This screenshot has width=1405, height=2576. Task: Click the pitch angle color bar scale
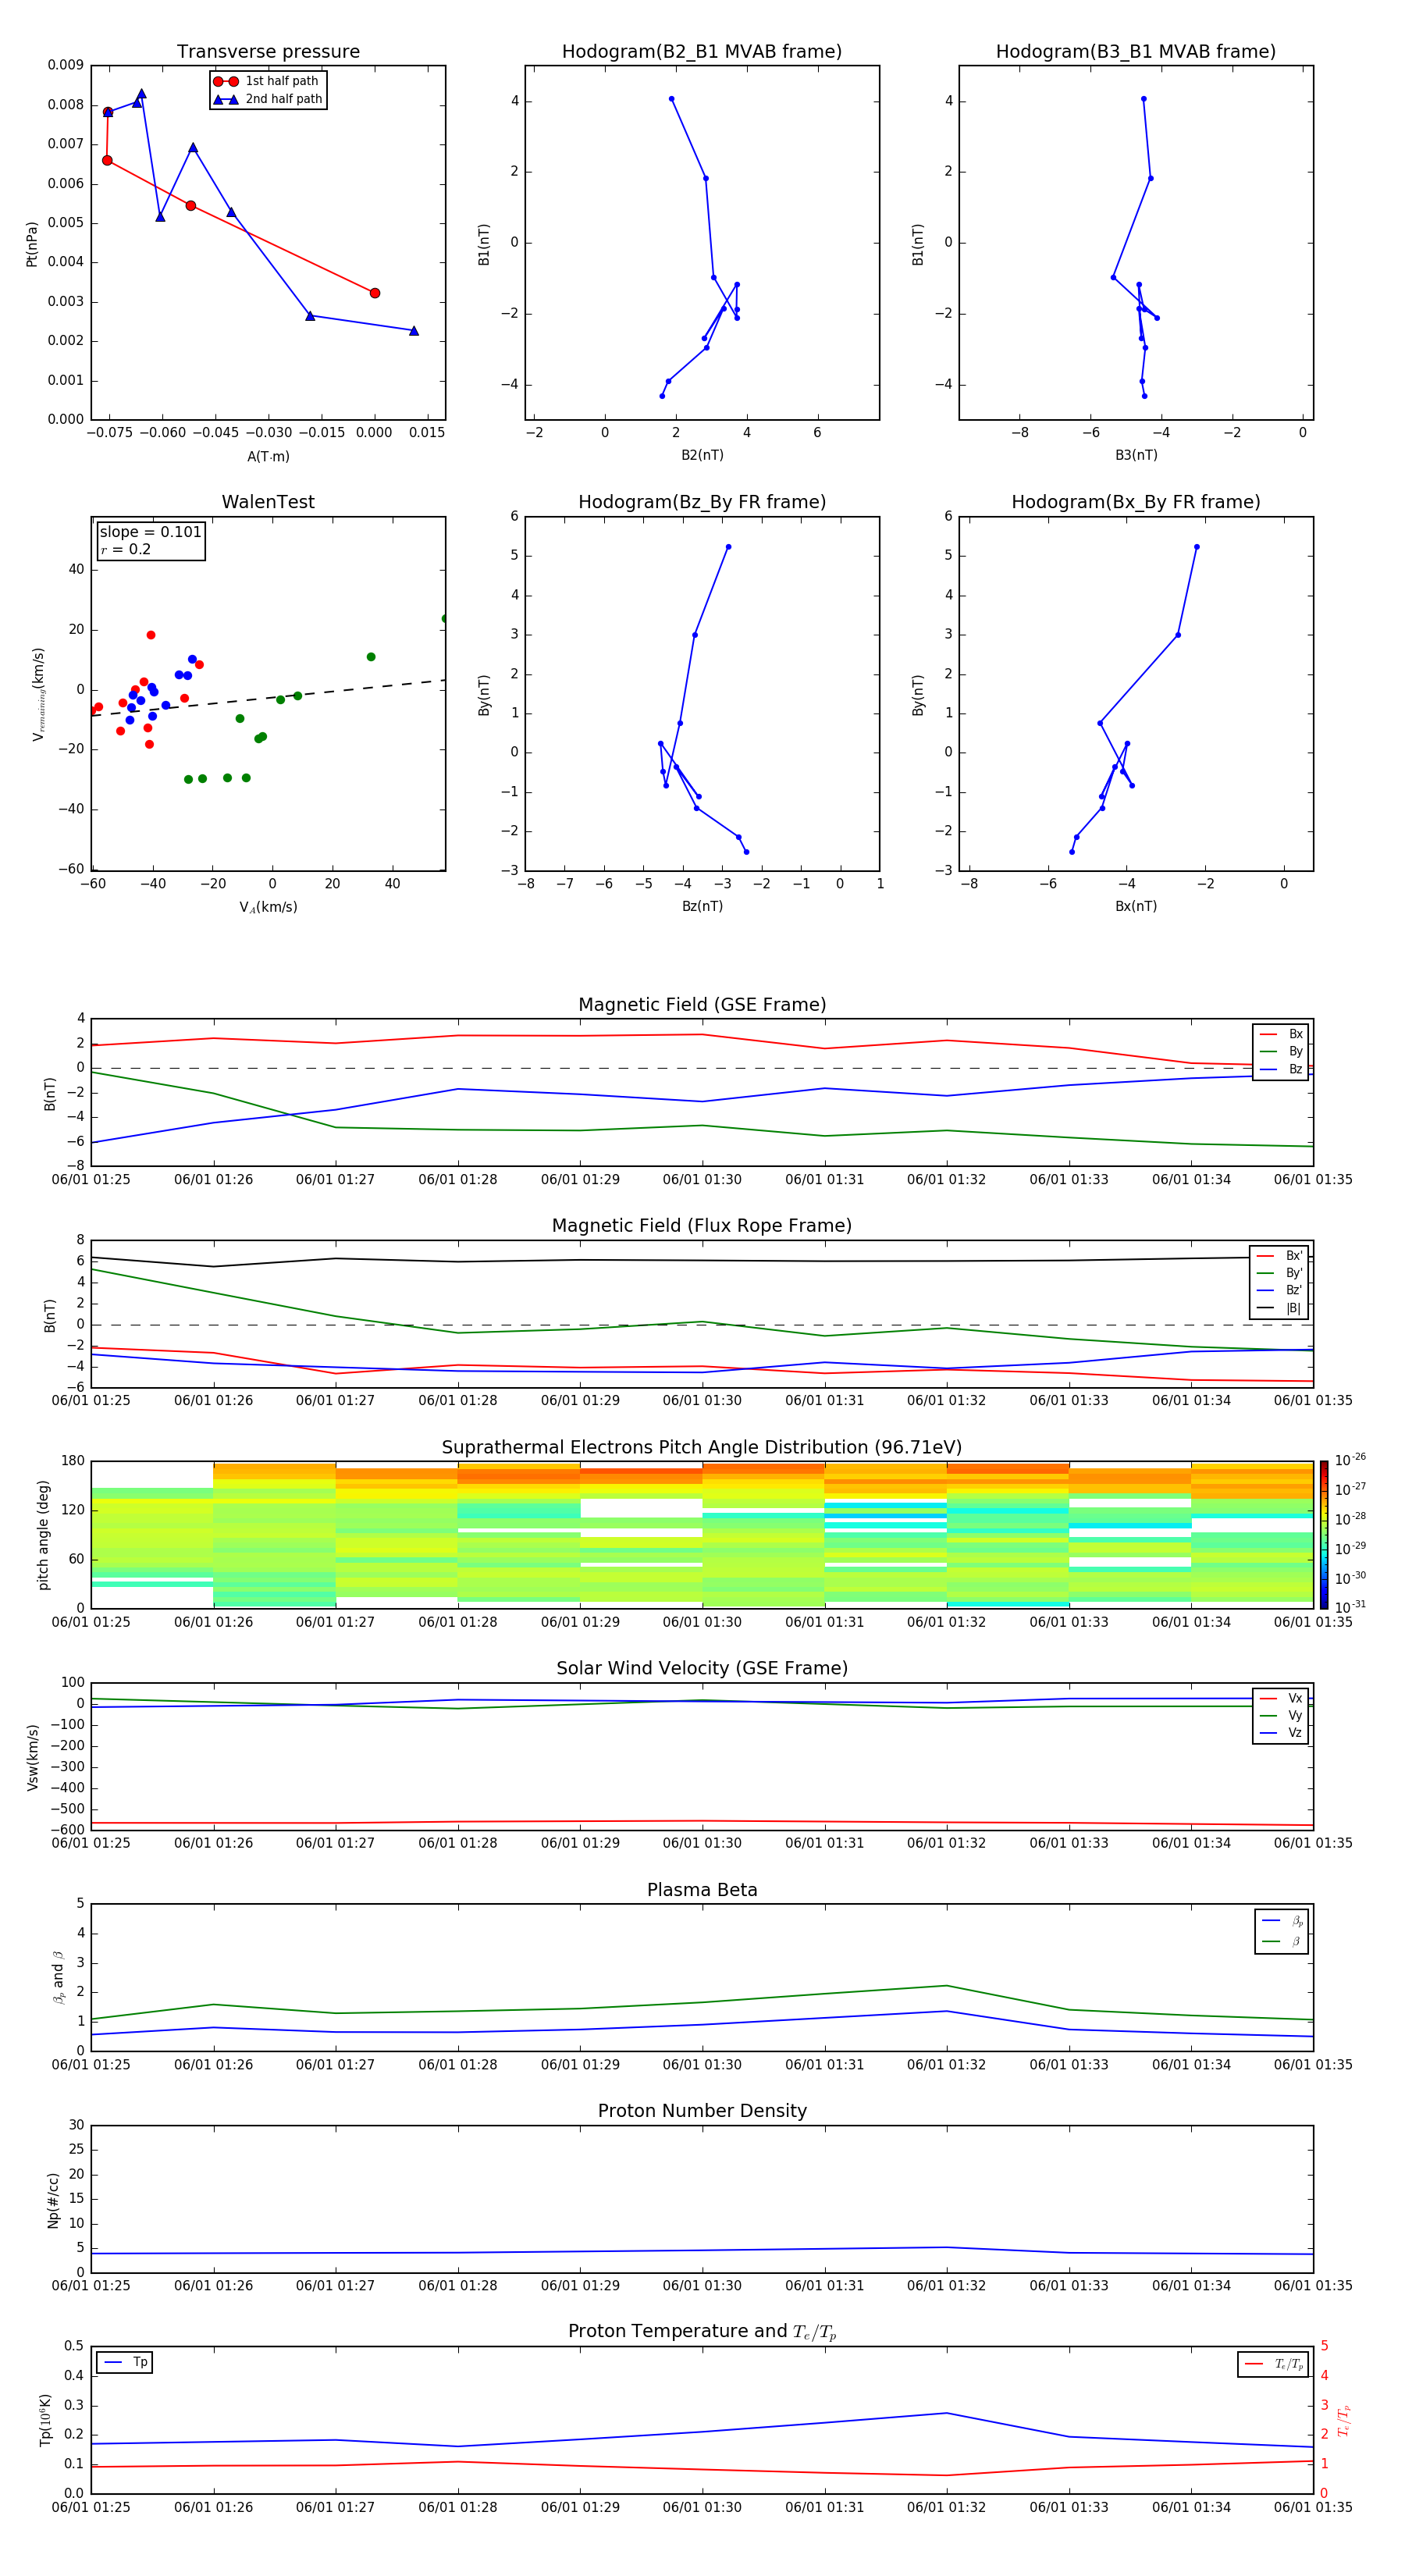point(1324,1534)
